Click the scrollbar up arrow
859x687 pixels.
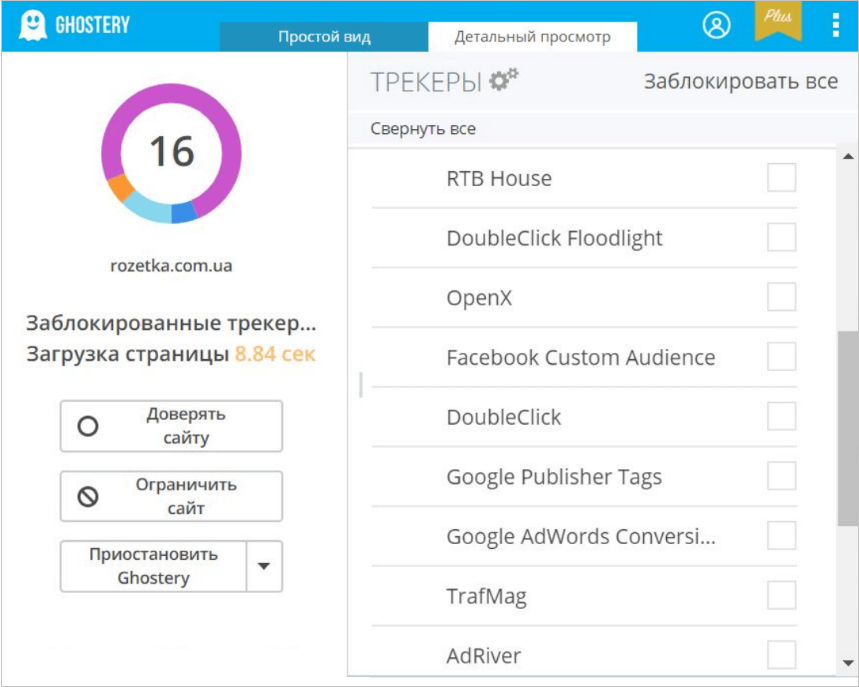pos(848,157)
